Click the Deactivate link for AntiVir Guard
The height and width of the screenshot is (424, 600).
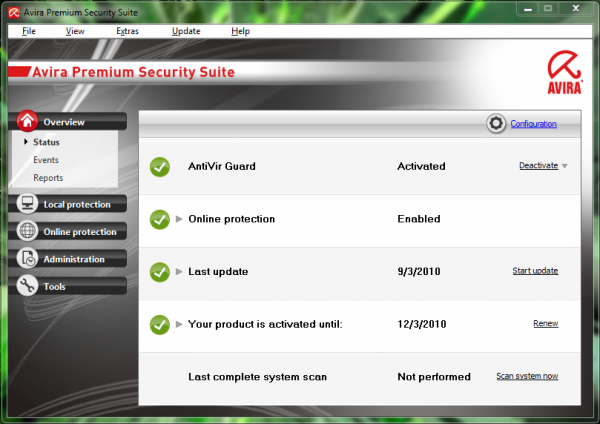538,165
